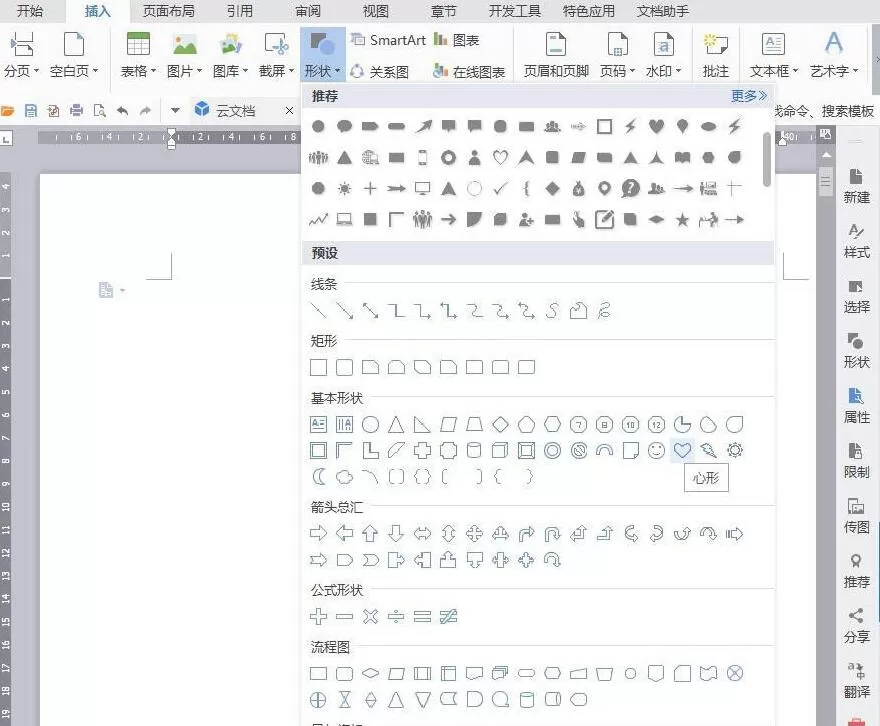Viewport: 880px width, 726px height.
Task: Choose the lightning bolt basic shape
Action: [708, 450]
